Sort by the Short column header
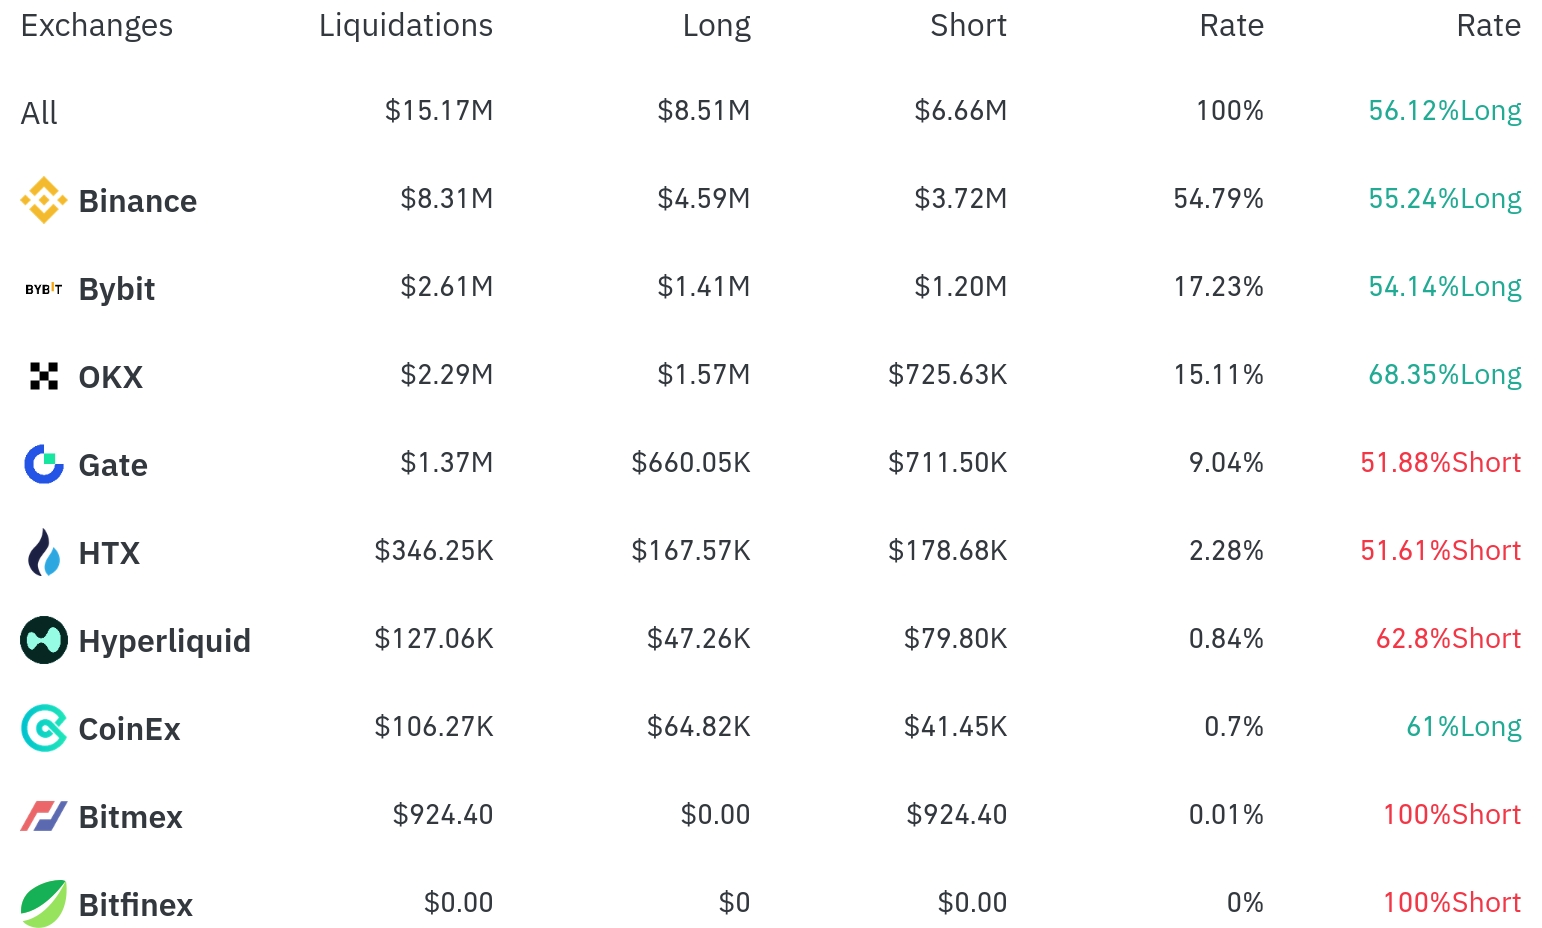 pos(968,26)
